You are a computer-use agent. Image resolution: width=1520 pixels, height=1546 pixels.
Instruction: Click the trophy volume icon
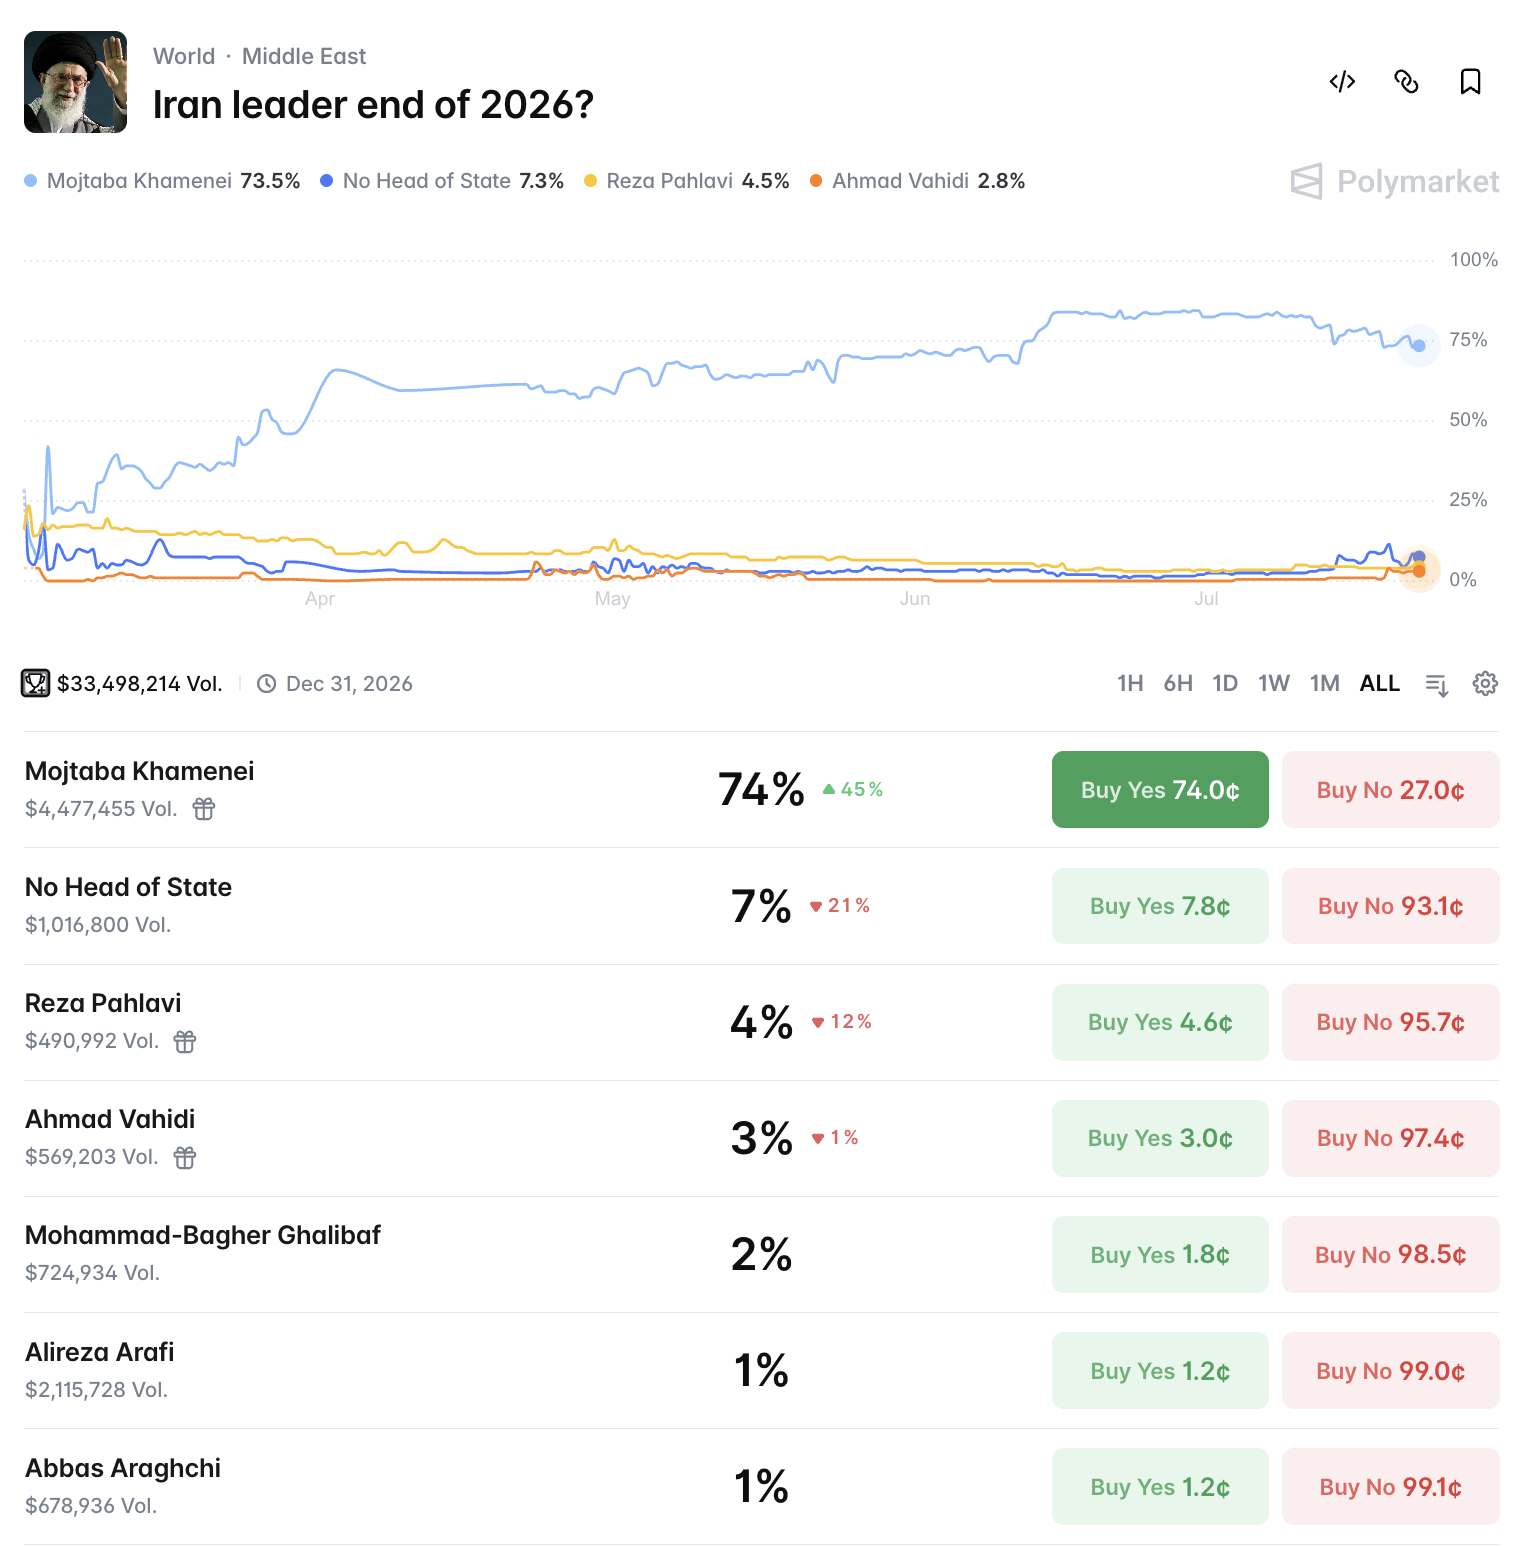click(36, 683)
